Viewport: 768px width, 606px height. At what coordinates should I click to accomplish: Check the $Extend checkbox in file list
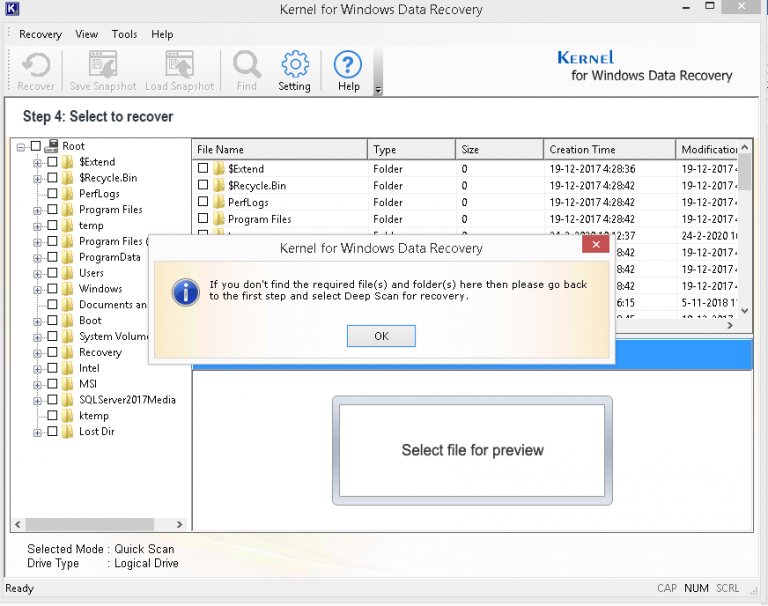point(203,168)
